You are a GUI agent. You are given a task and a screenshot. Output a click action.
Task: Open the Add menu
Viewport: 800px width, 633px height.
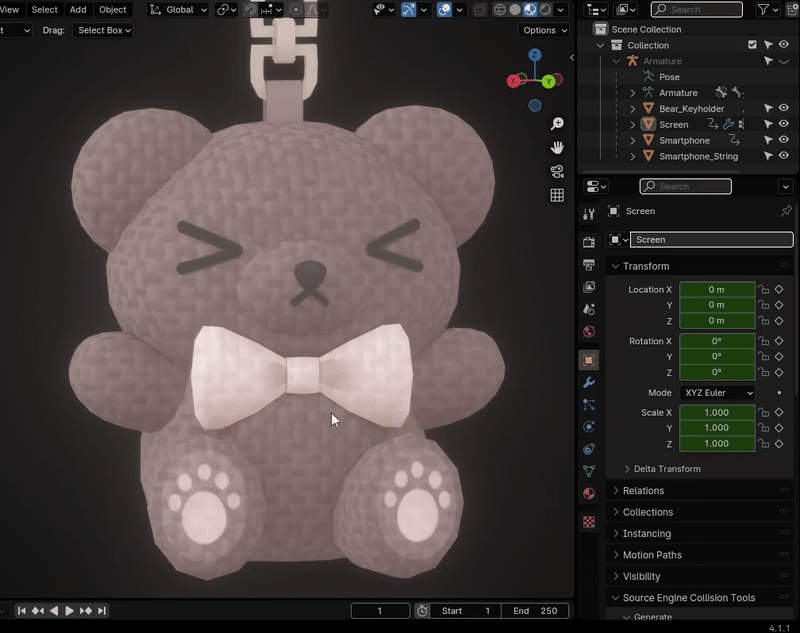[78, 10]
